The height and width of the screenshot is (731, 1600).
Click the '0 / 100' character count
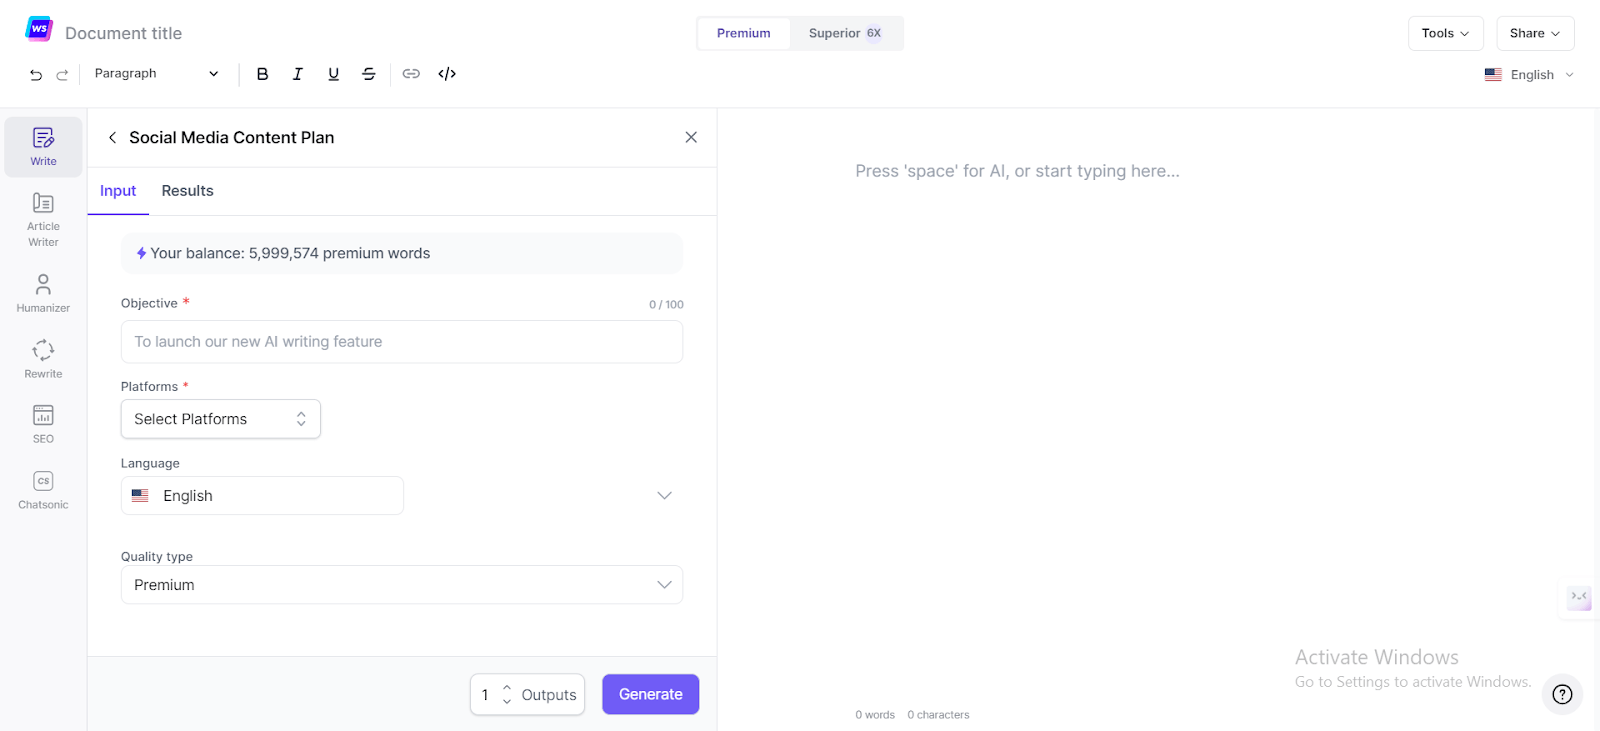coord(666,305)
